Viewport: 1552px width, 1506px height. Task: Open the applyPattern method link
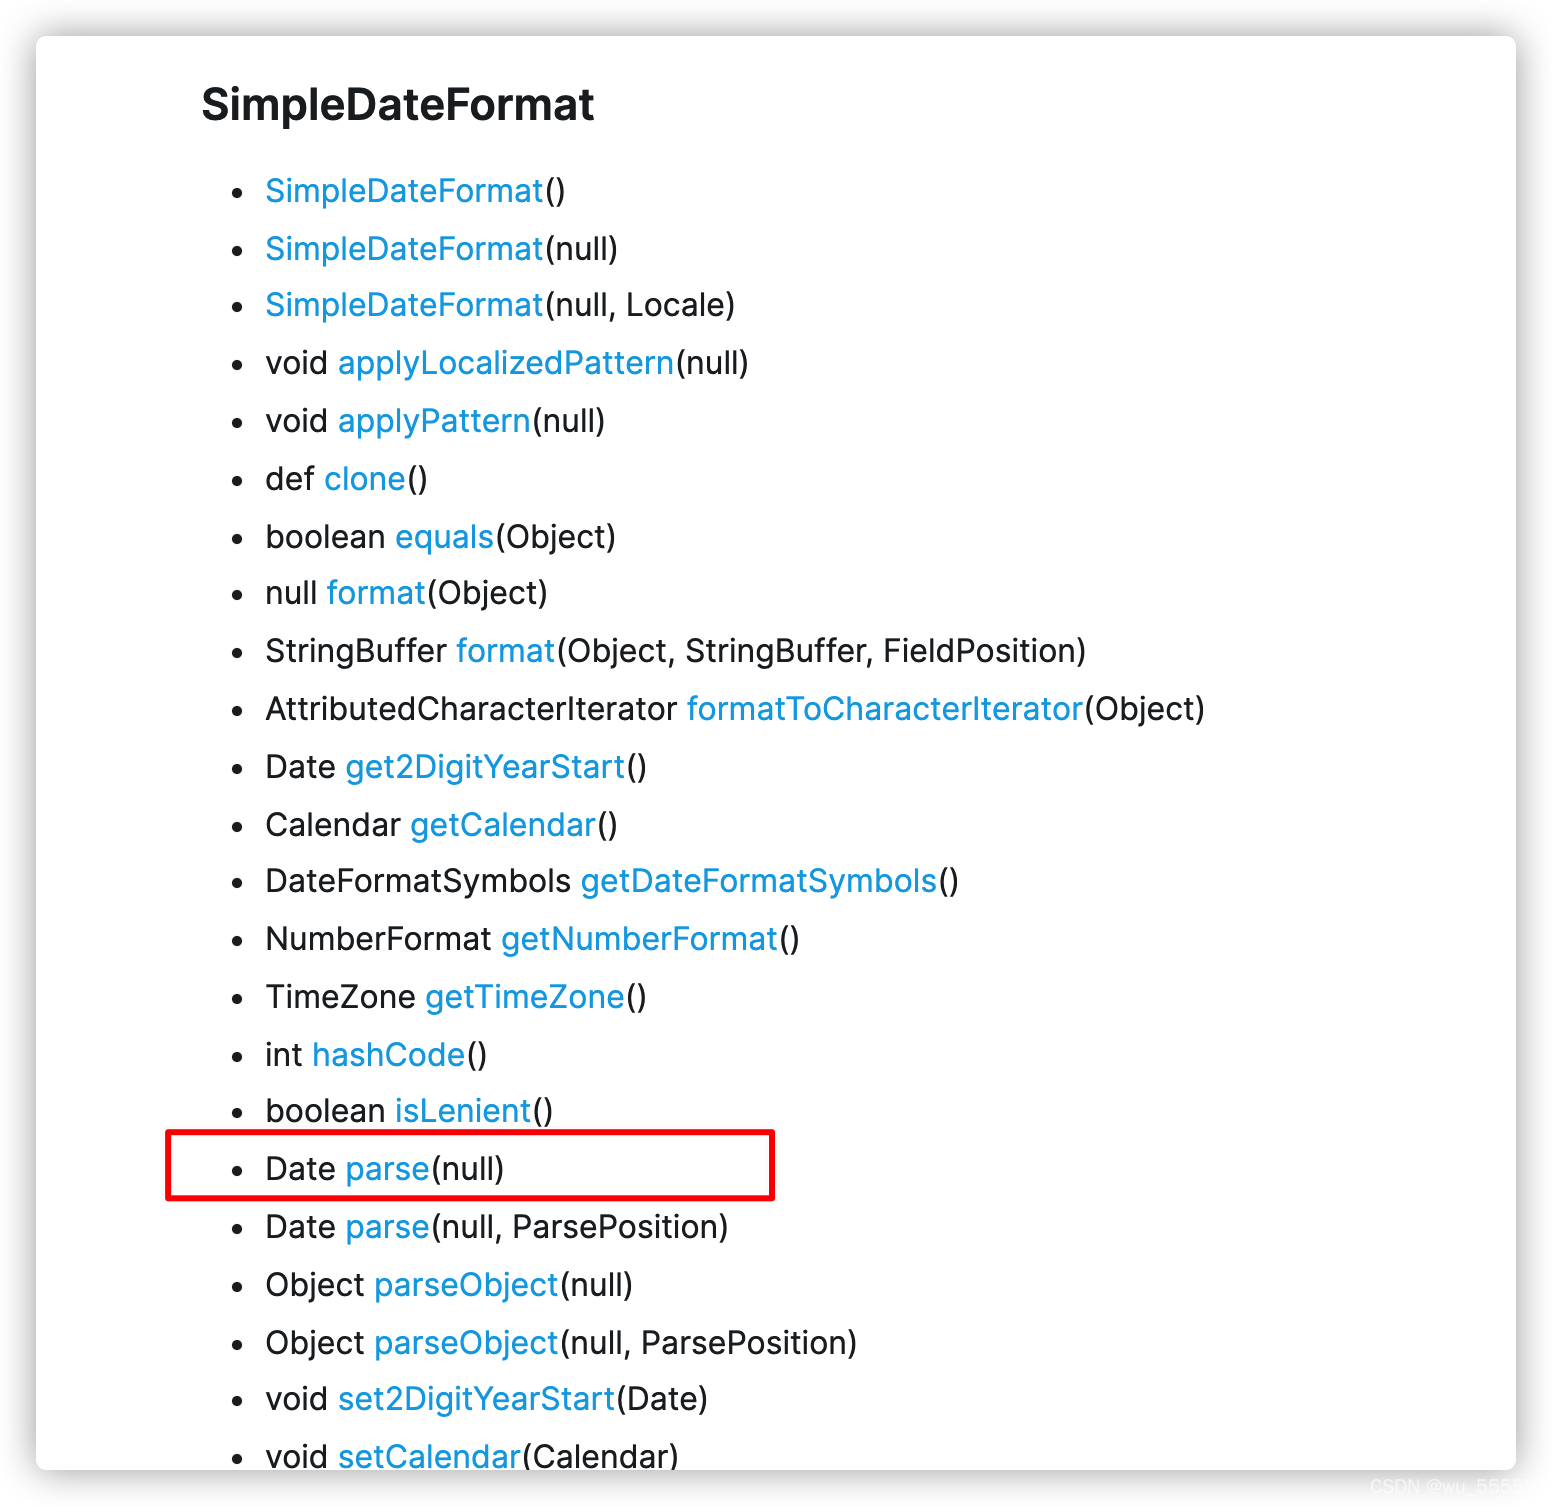(434, 421)
